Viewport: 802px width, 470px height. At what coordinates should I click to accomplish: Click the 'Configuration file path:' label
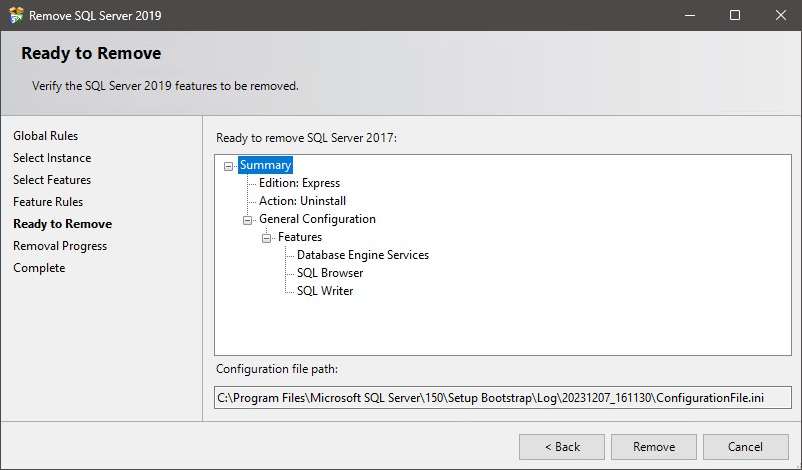[277, 369]
